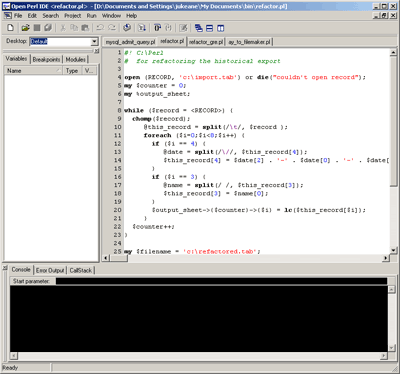Screen dimensions: 400x374
Task: Sort by the Name column header
Action: pyautogui.click(x=33, y=71)
